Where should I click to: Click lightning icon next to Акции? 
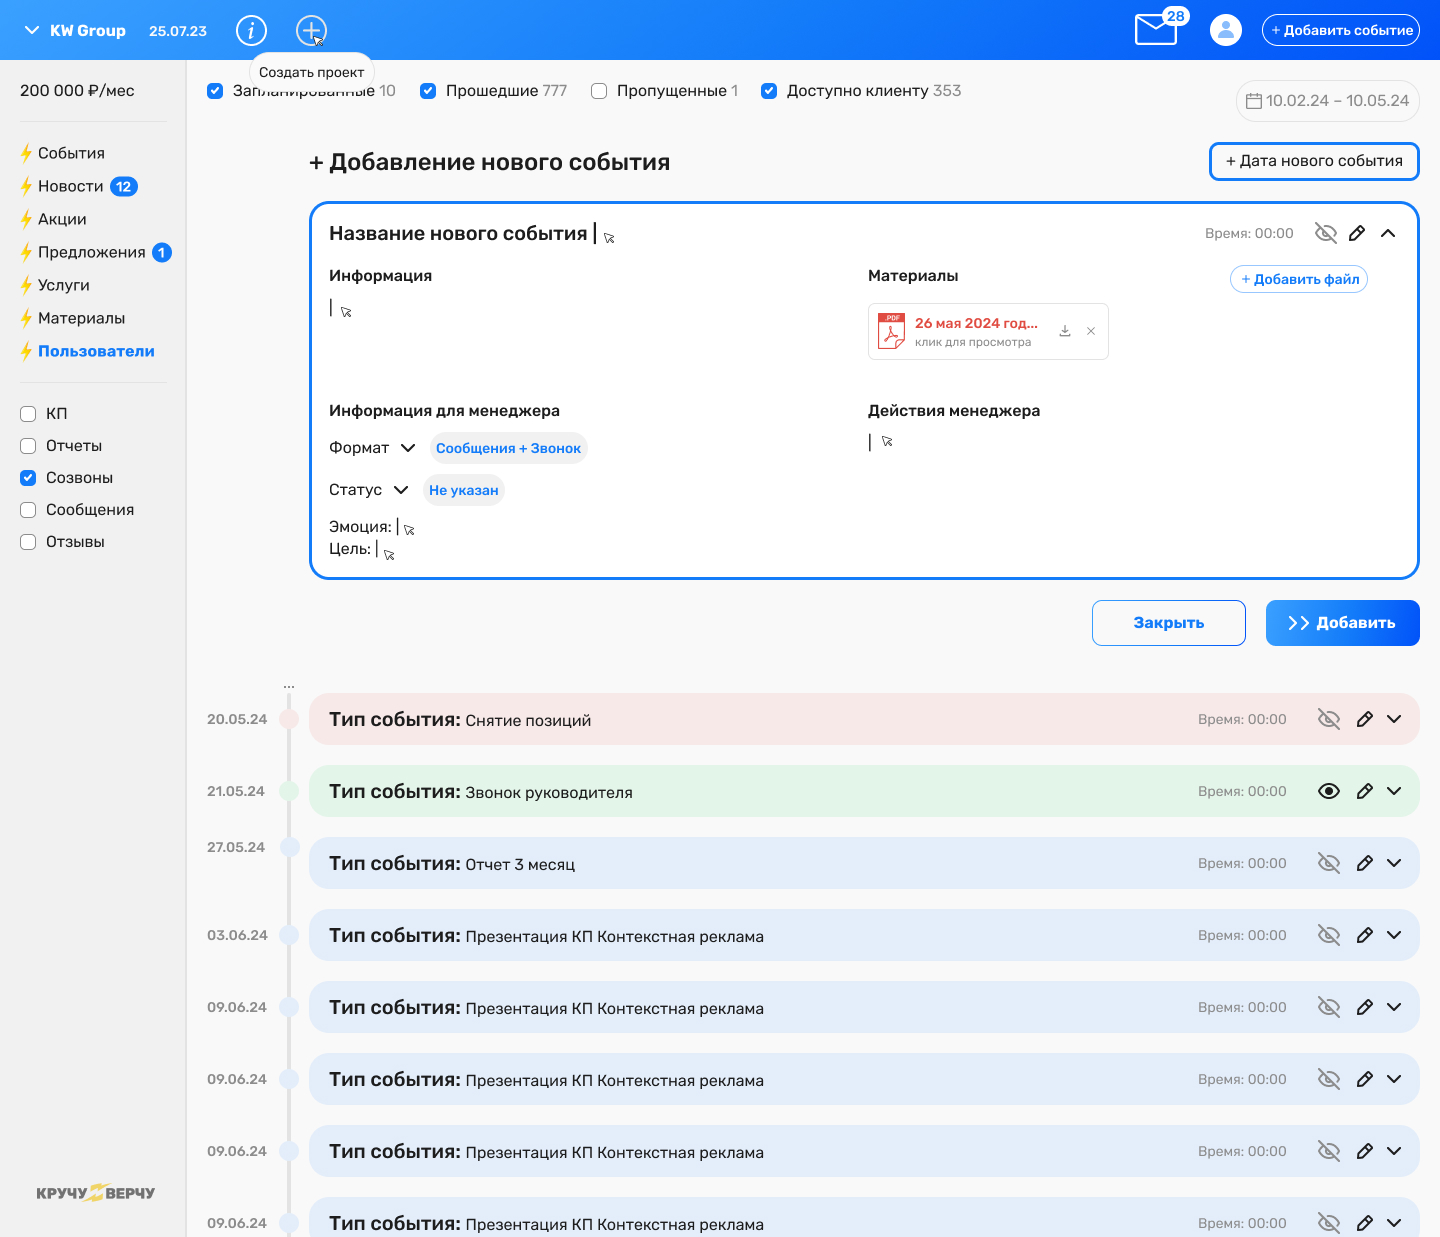26,219
